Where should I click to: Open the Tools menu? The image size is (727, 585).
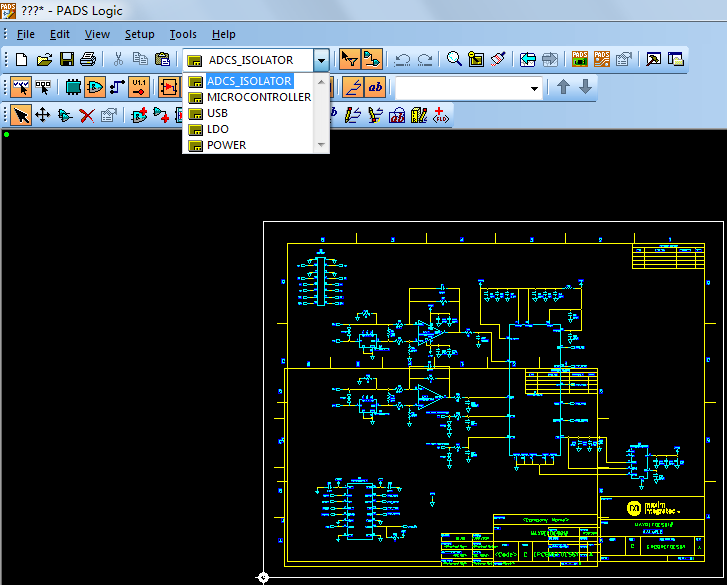tap(183, 34)
